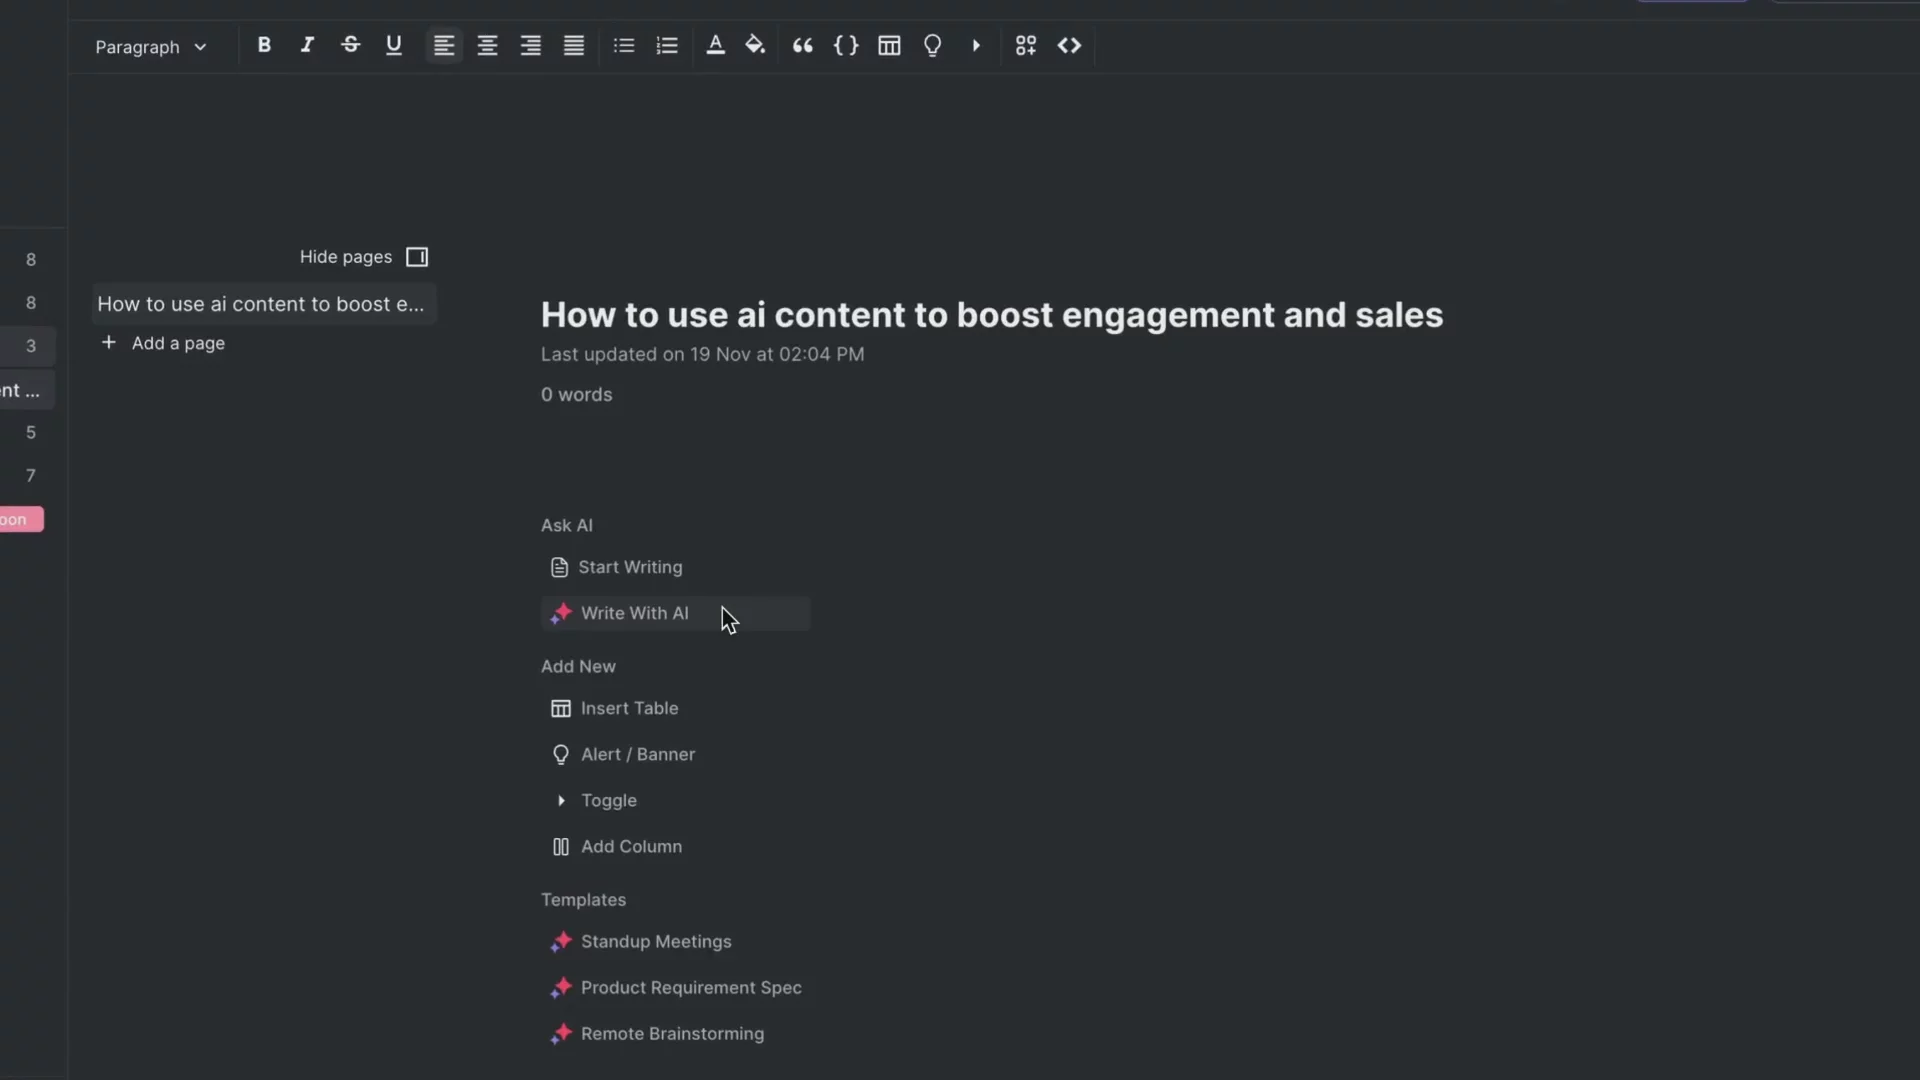Open the Paragraph style dropdown

click(x=150, y=47)
